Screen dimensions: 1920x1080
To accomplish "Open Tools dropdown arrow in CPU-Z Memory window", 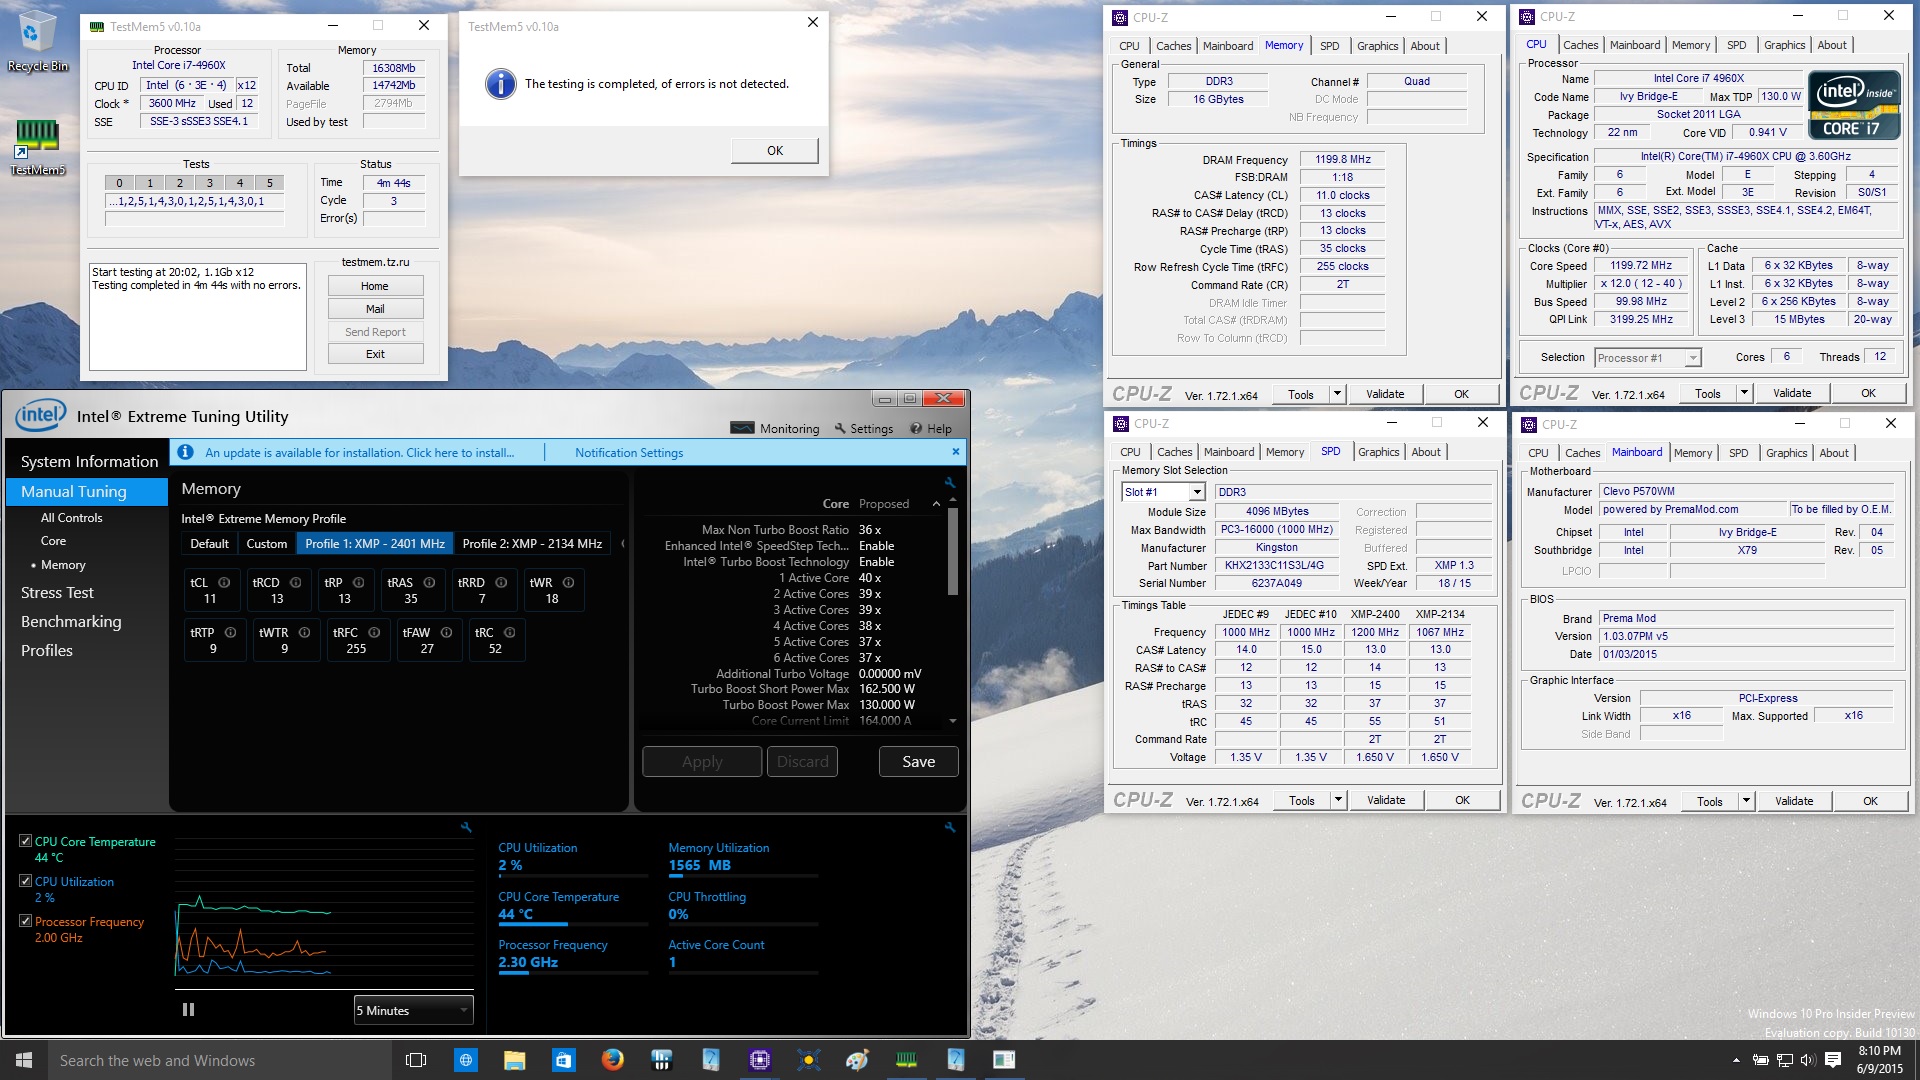I will (x=1337, y=394).
